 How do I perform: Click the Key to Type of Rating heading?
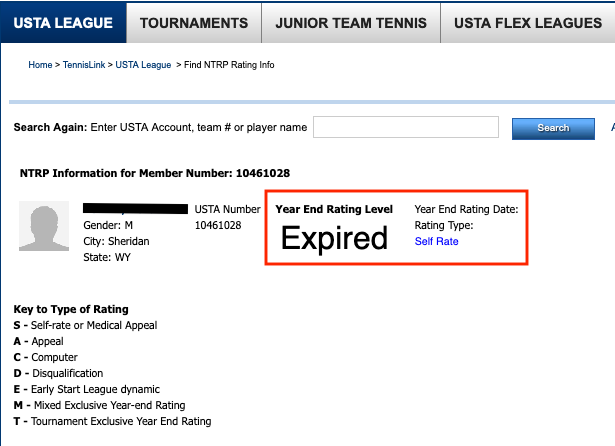[71, 309]
